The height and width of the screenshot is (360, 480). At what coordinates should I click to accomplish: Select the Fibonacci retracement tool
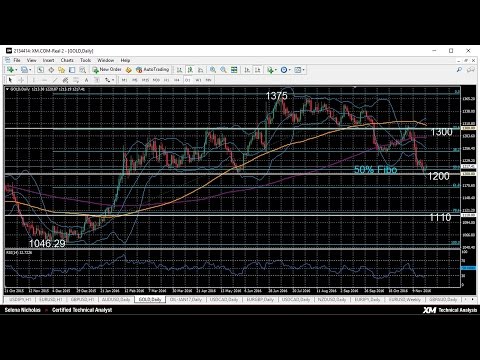click(x=76, y=80)
